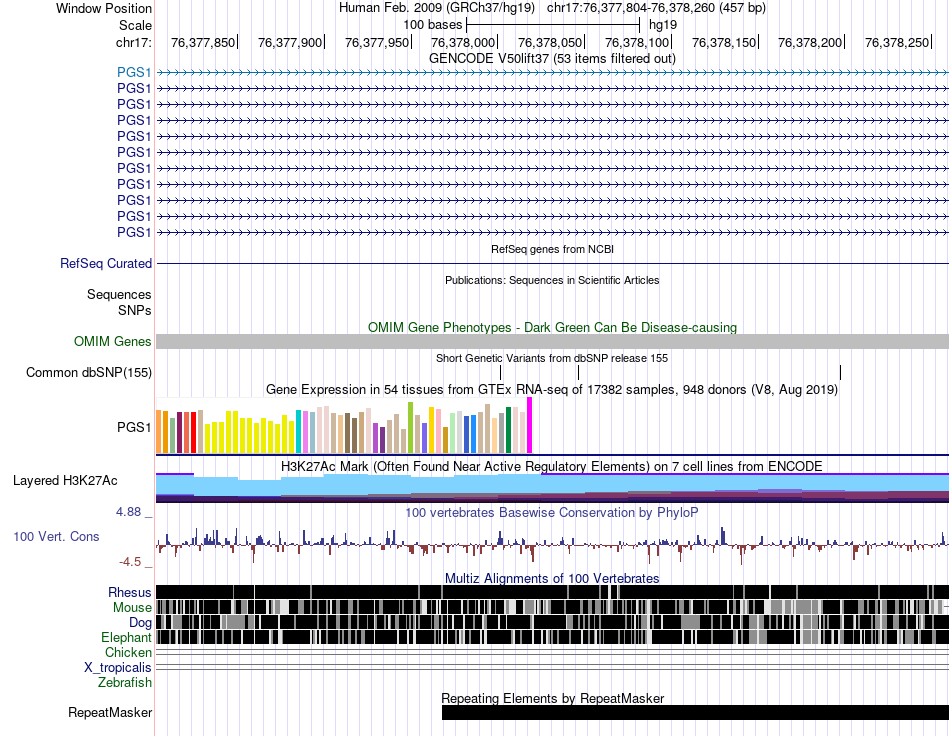Click the magenta bar in the GTEx chart
This screenshot has width=950, height=736.
coord(530,425)
